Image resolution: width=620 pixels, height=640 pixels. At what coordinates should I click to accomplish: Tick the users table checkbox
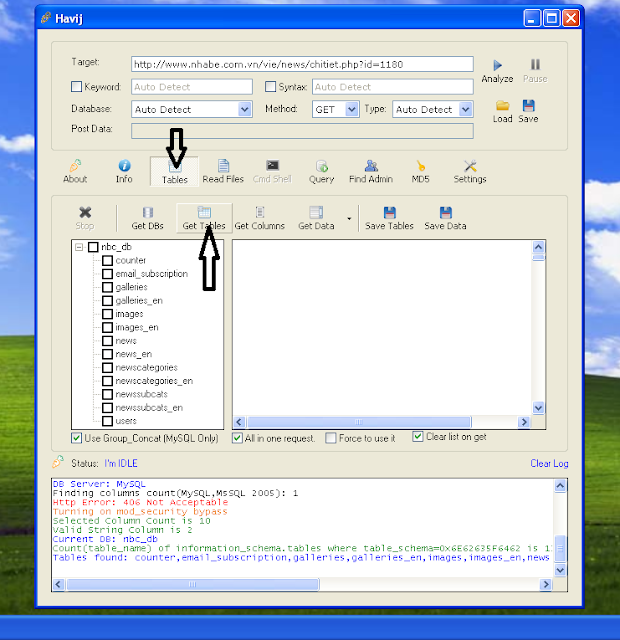tap(107, 421)
